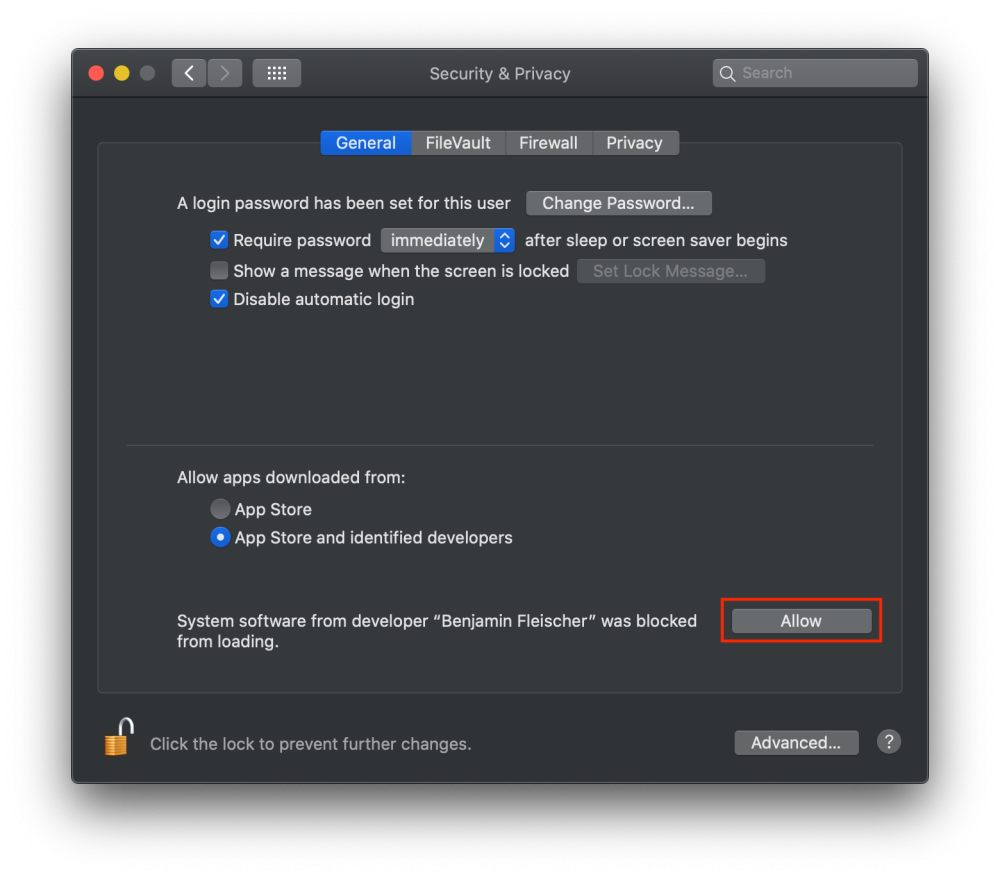Select App Store radio option

coord(220,509)
